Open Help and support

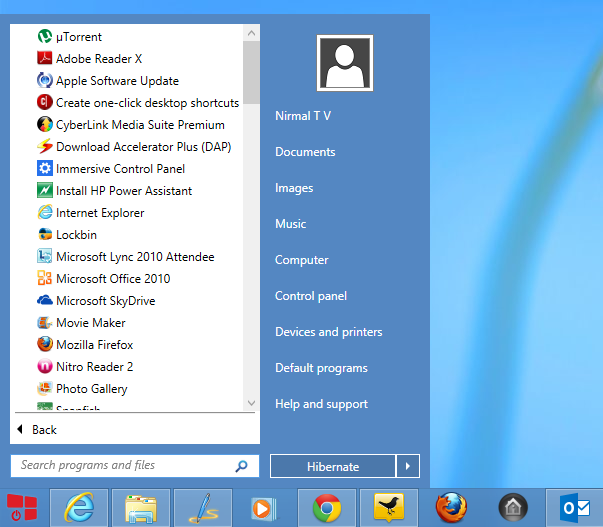click(x=321, y=404)
